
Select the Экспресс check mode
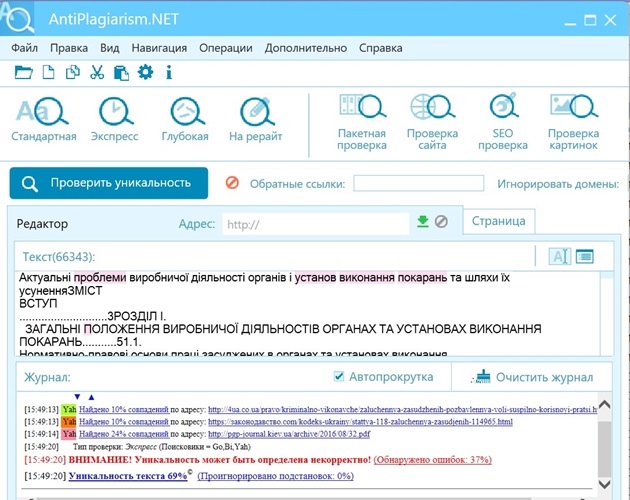click(115, 119)
